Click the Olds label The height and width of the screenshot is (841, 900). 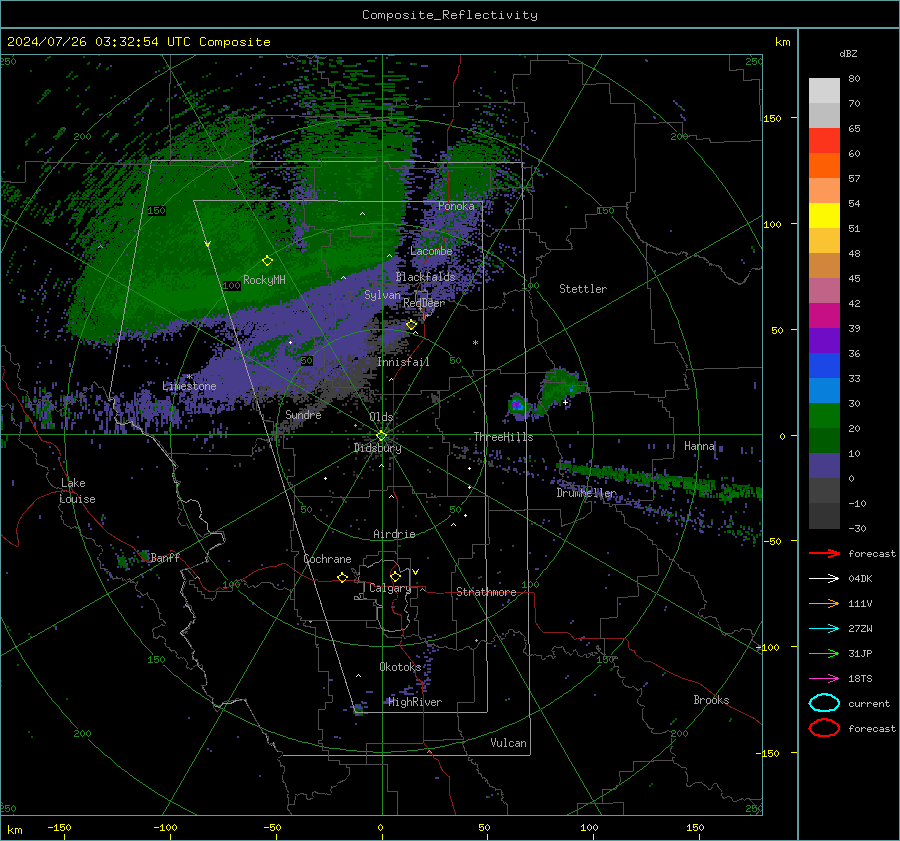[381, 417]
